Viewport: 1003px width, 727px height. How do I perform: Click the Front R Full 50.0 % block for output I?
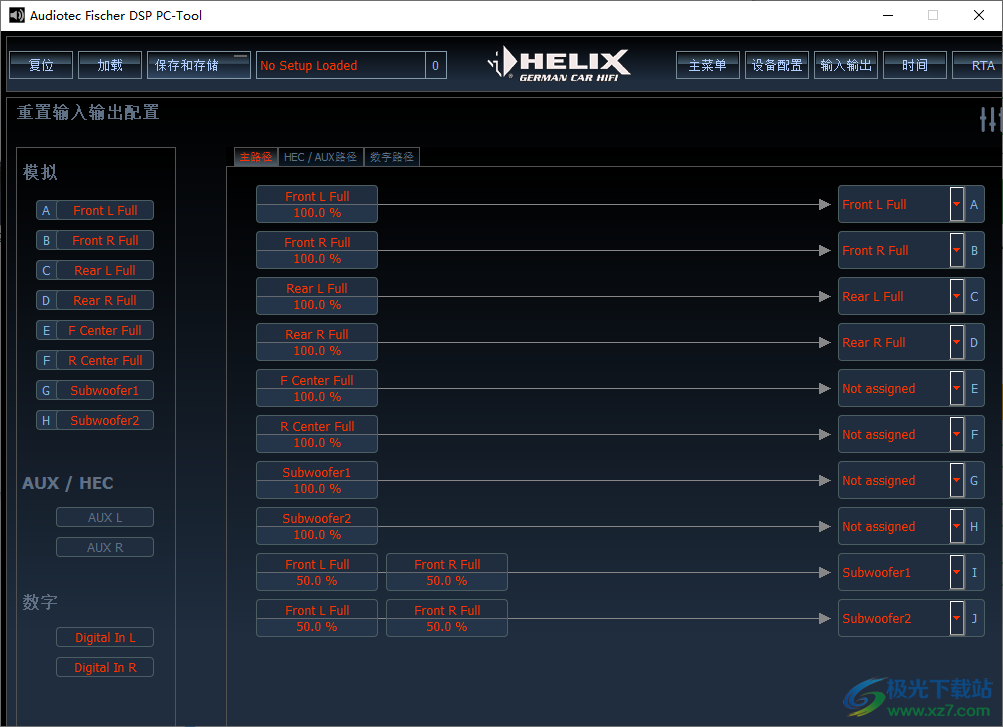tap(447, 573)
